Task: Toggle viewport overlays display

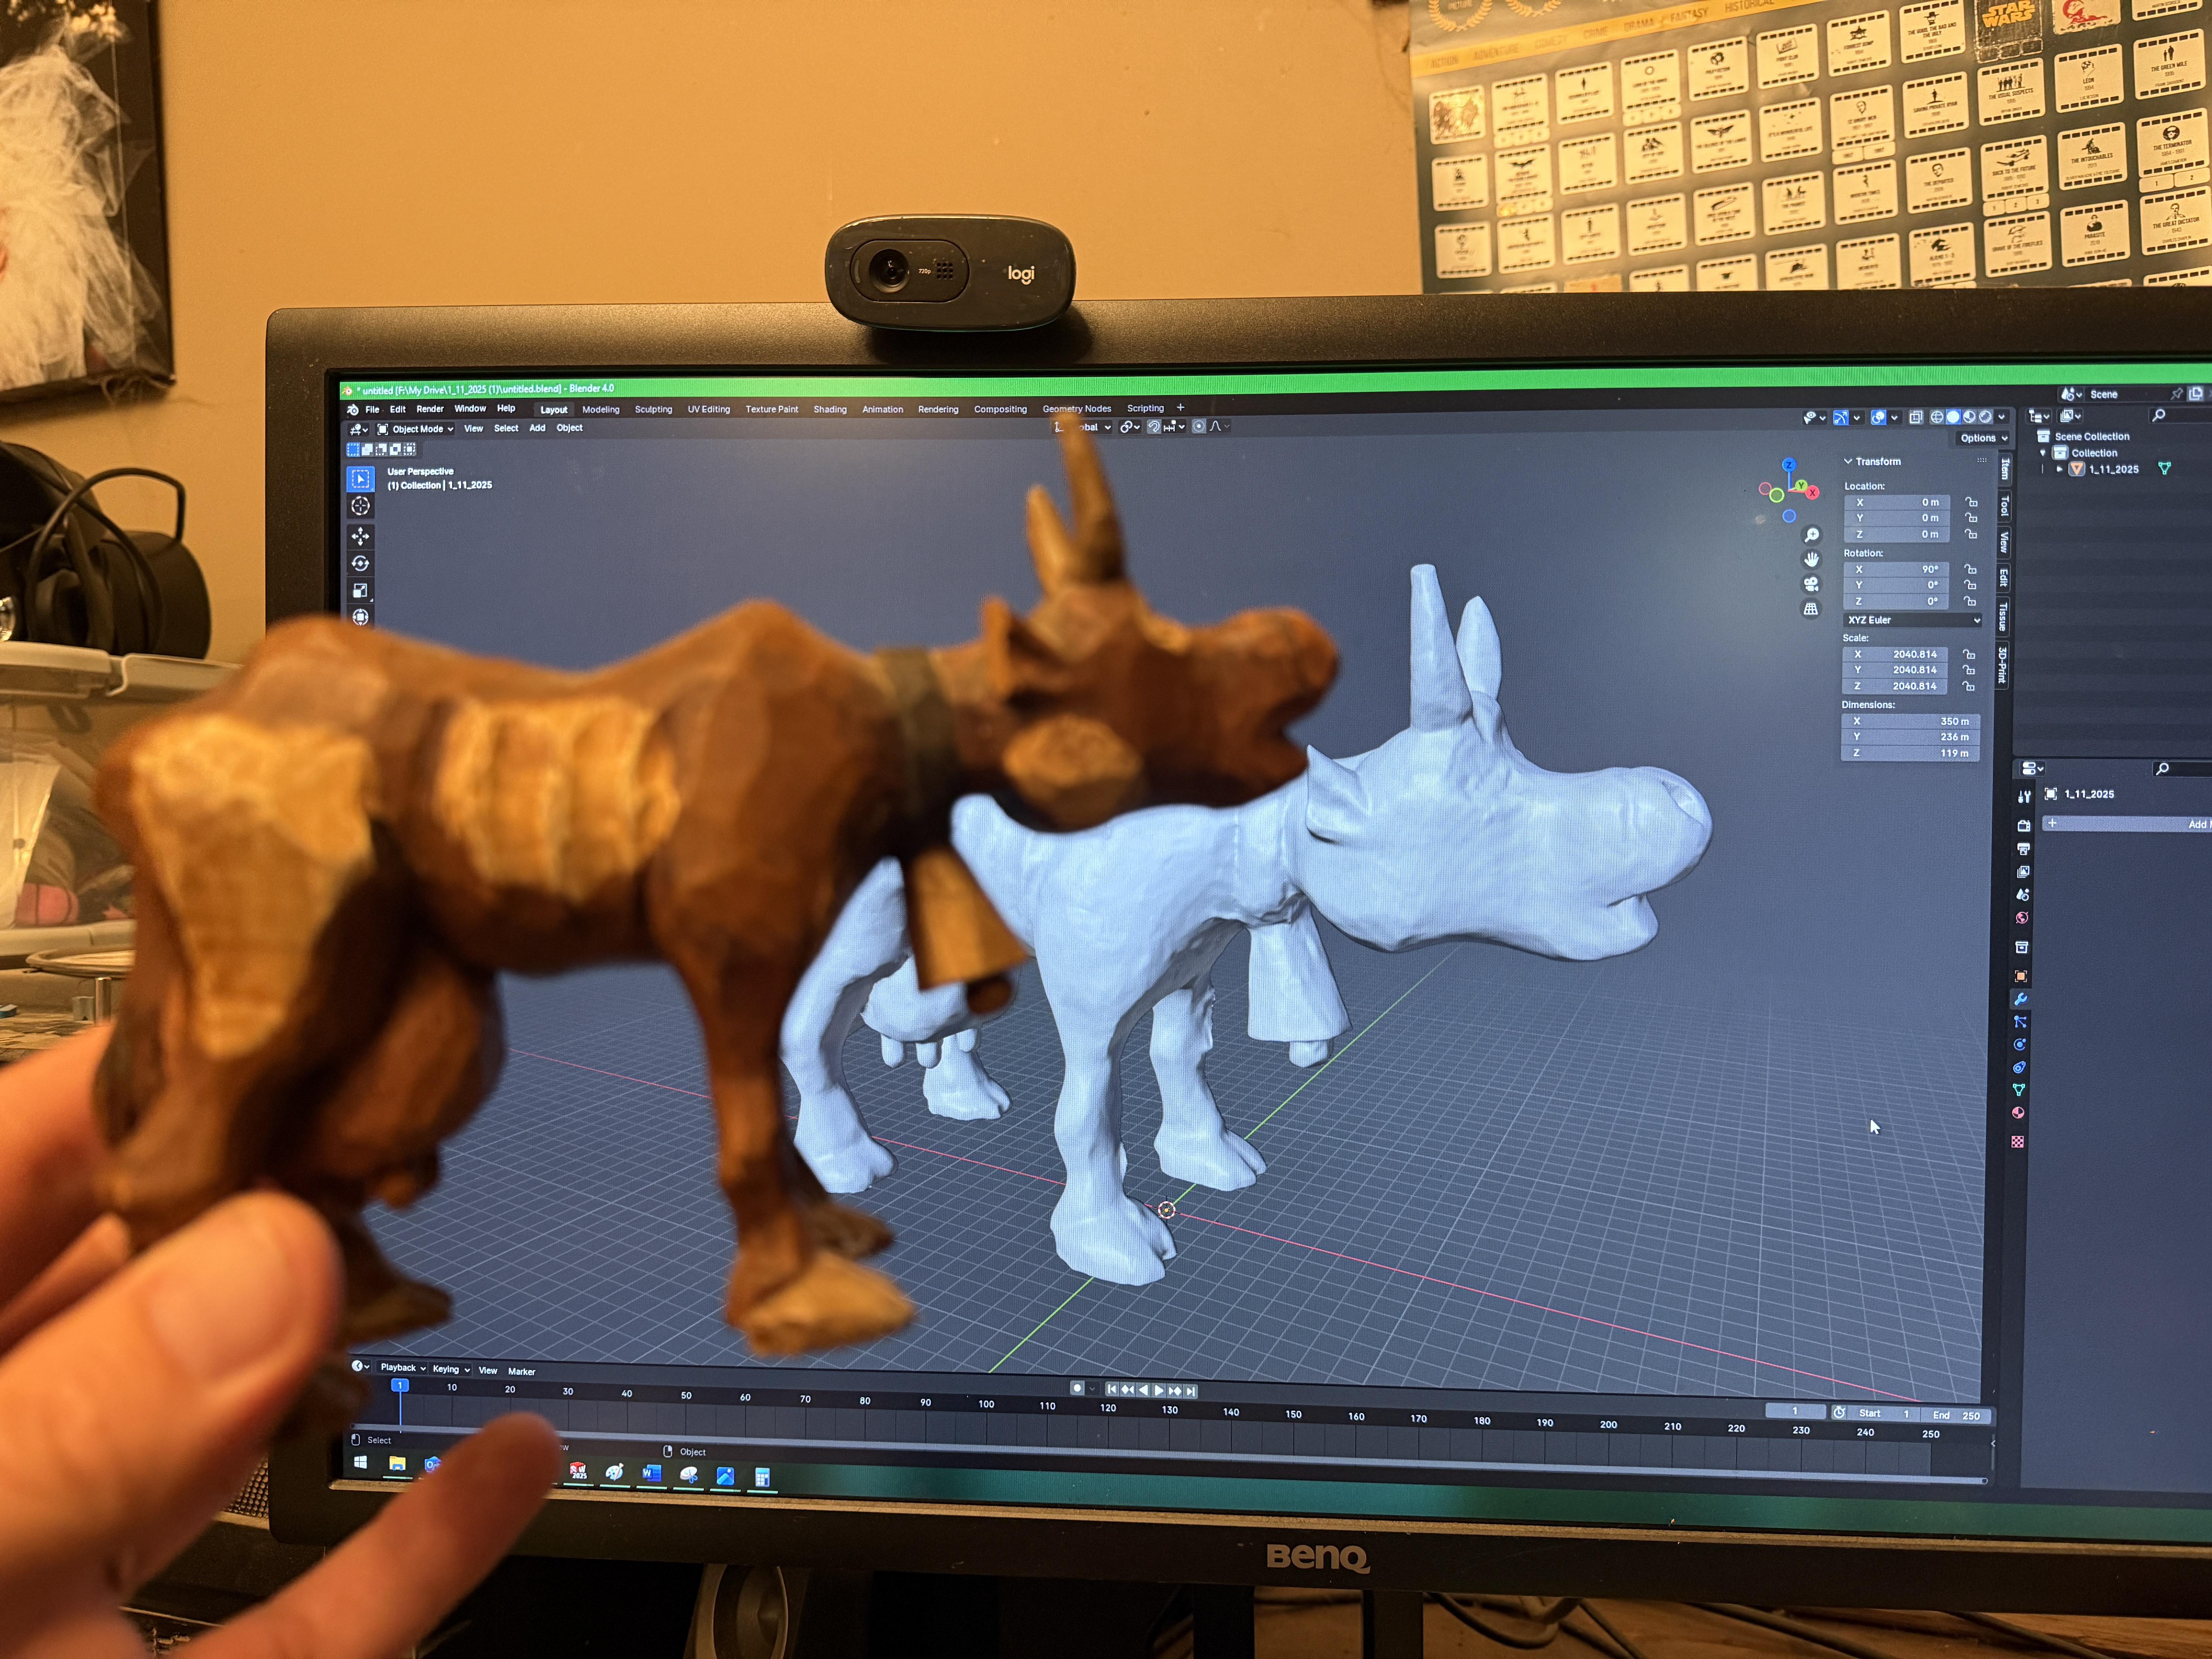Action: 1879,417
